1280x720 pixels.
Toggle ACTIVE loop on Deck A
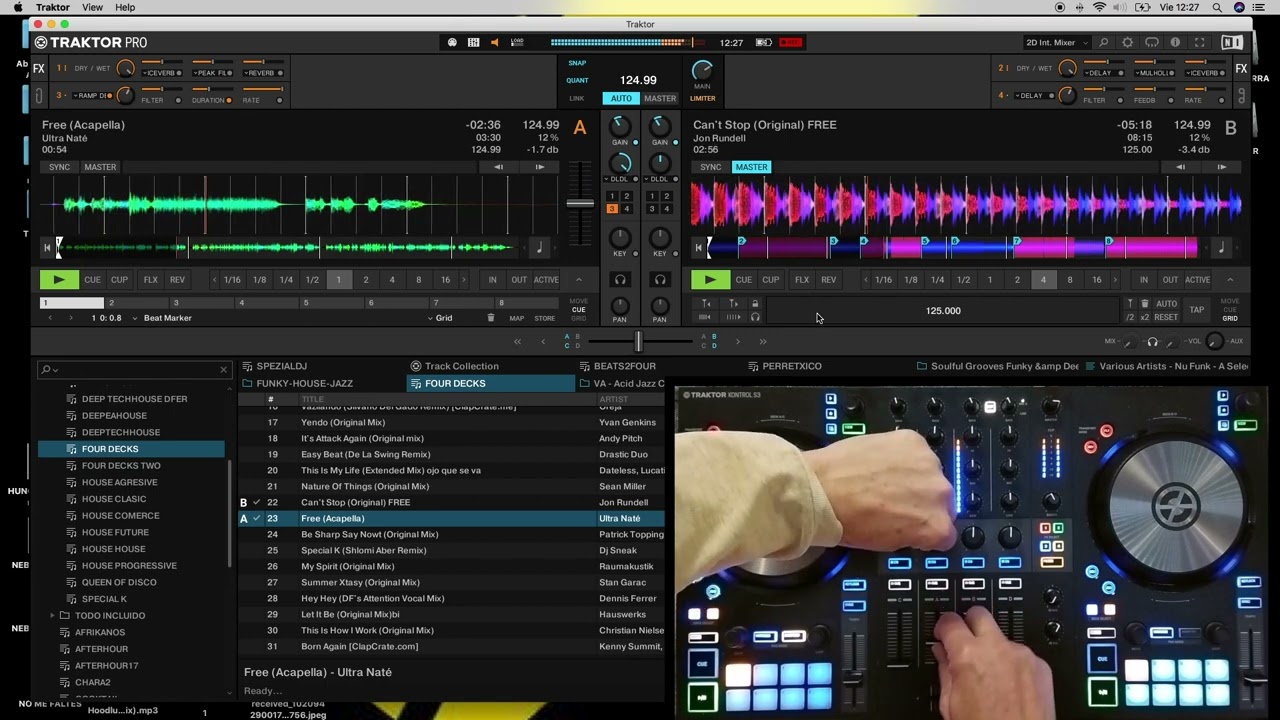[546, 280]
